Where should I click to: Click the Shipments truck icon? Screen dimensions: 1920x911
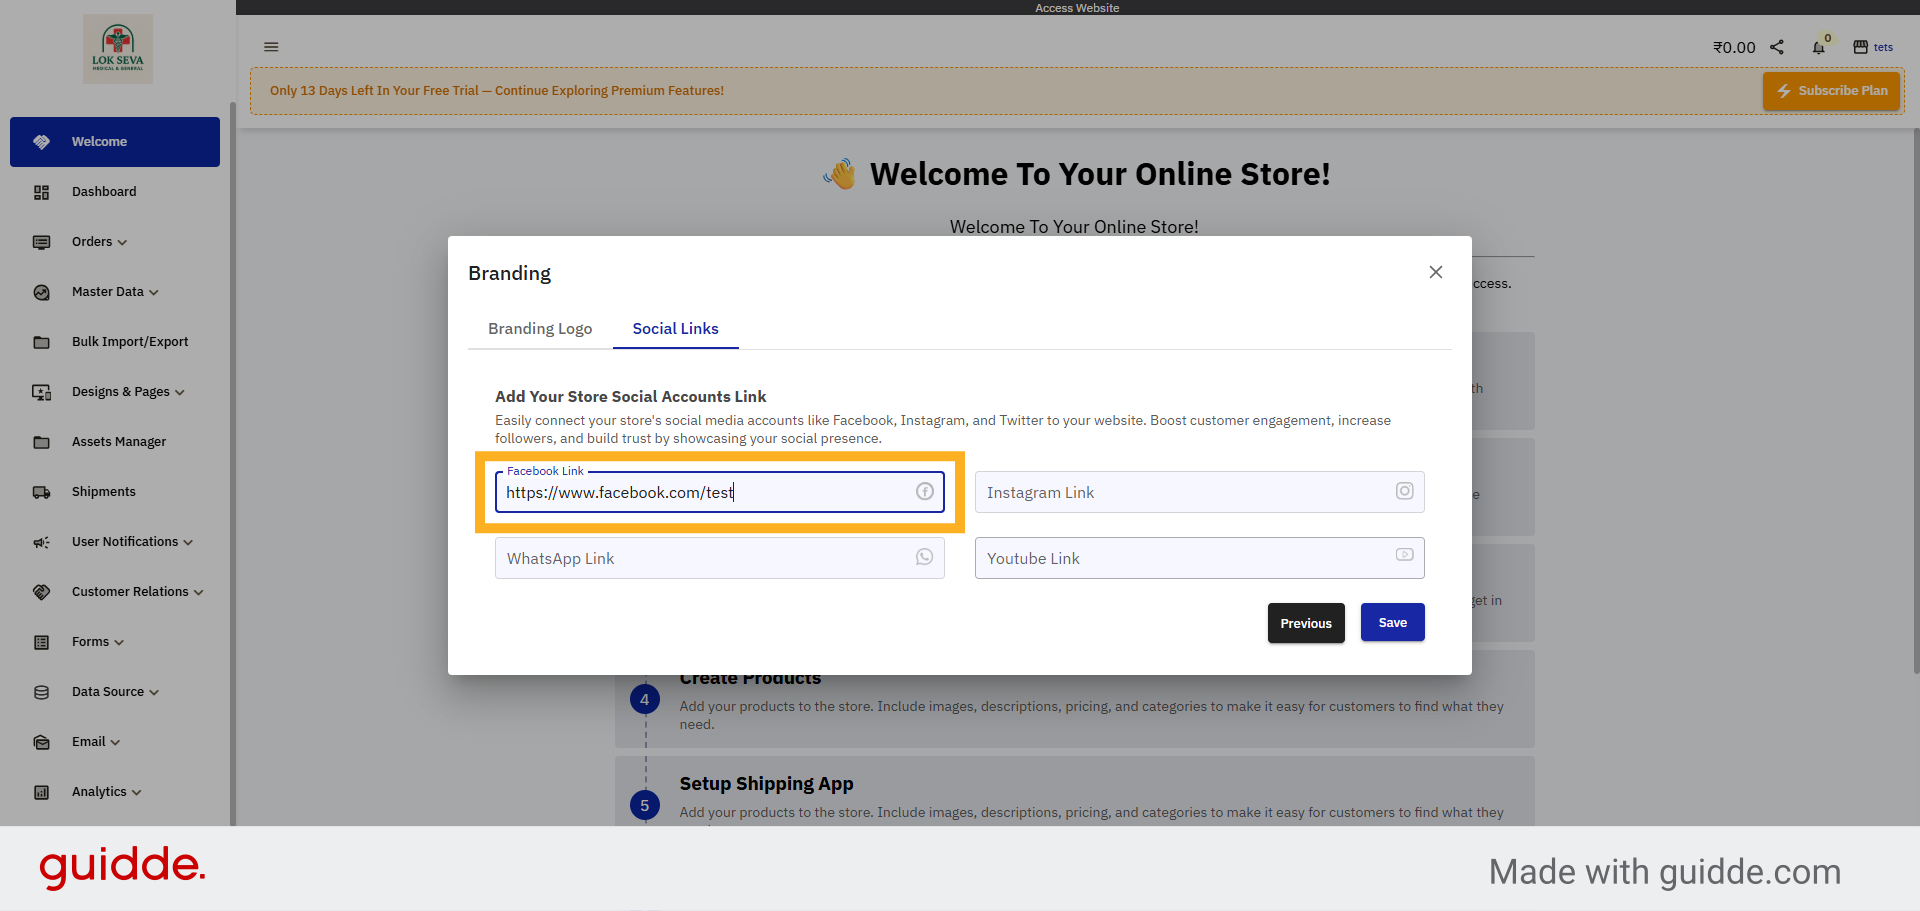[x=40, y=491]
